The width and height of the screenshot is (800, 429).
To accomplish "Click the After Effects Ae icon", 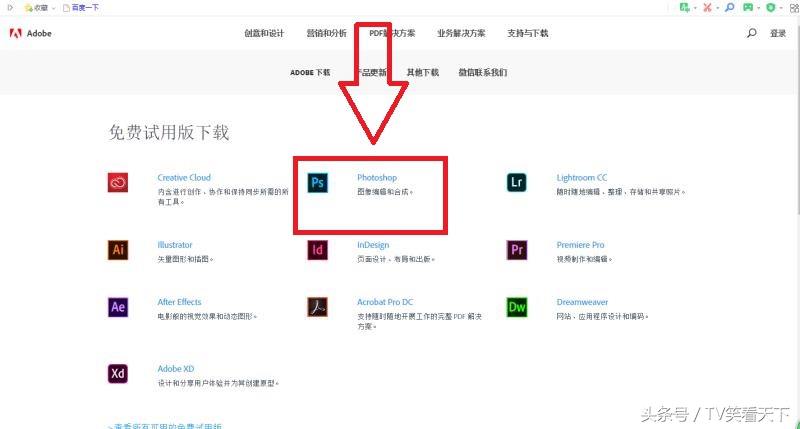I will point(118,307).
